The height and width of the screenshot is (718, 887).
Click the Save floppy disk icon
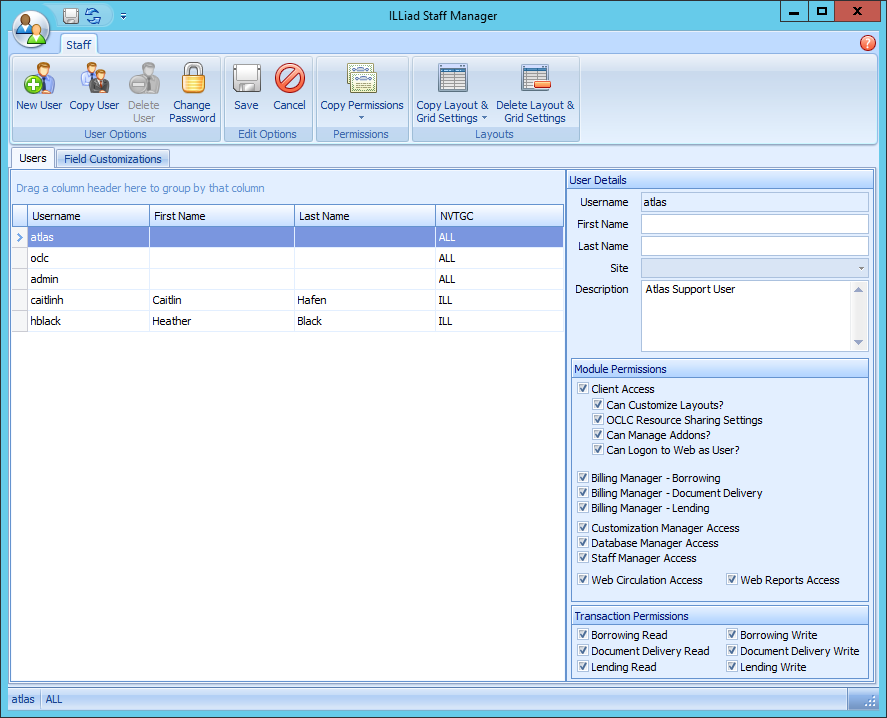click(x=246, y=80)
